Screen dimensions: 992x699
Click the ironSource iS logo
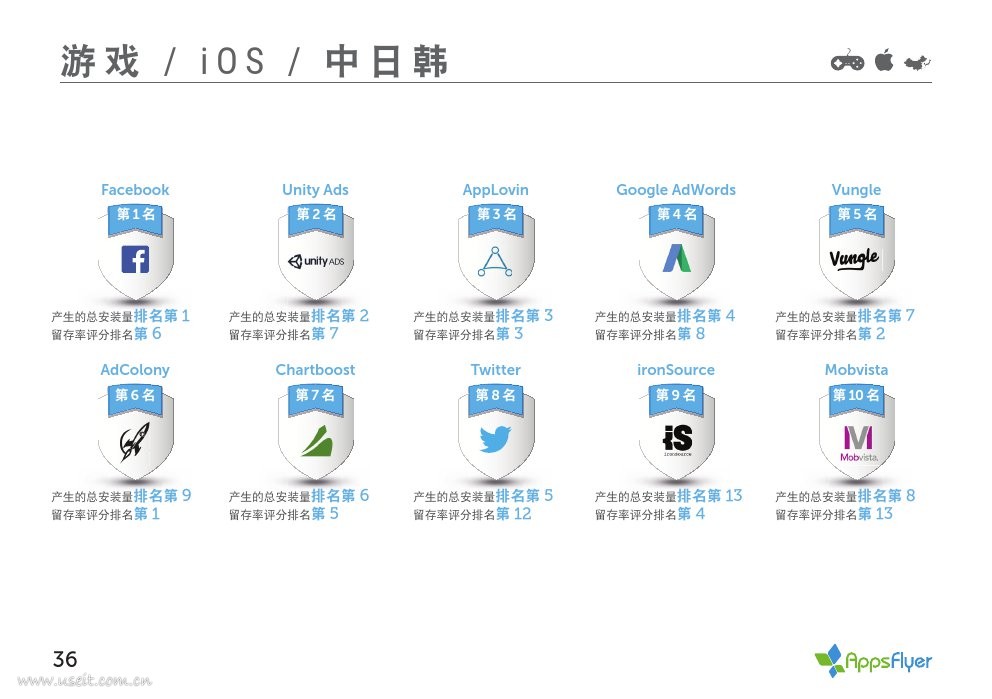click(677, 439)
